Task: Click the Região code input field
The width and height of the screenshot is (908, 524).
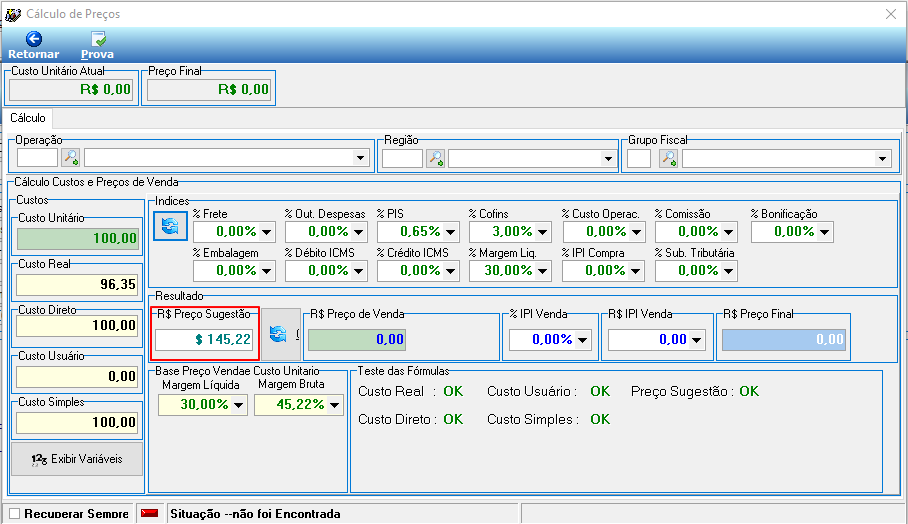Action: (402, 157)
